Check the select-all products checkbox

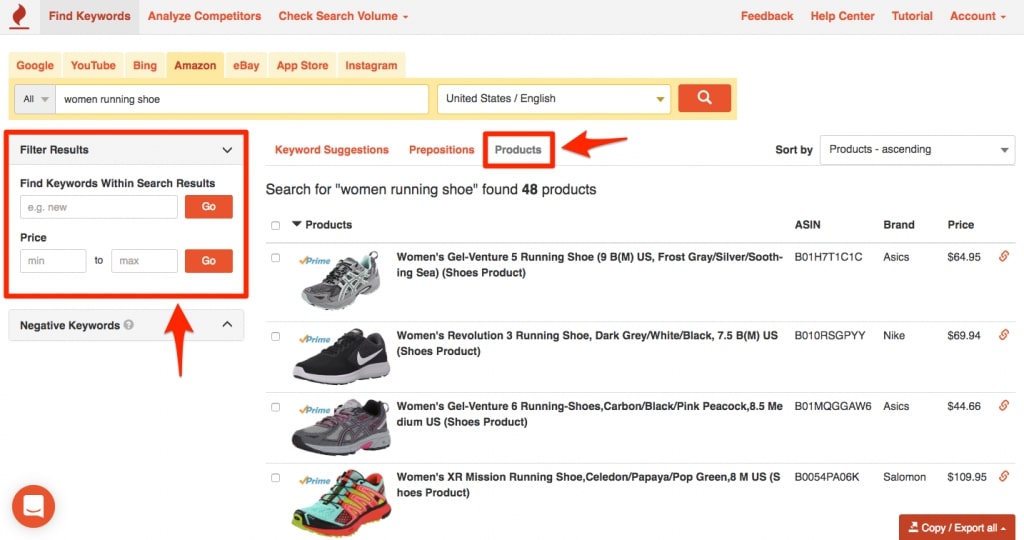pos(276,225)
